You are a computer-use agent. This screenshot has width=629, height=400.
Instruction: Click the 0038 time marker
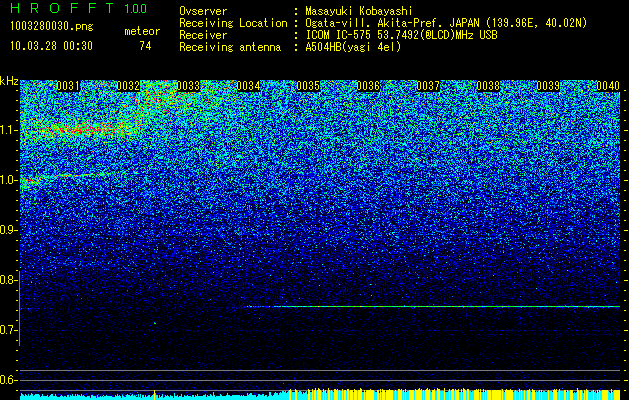pyautogui.click(x=488, y=86)
